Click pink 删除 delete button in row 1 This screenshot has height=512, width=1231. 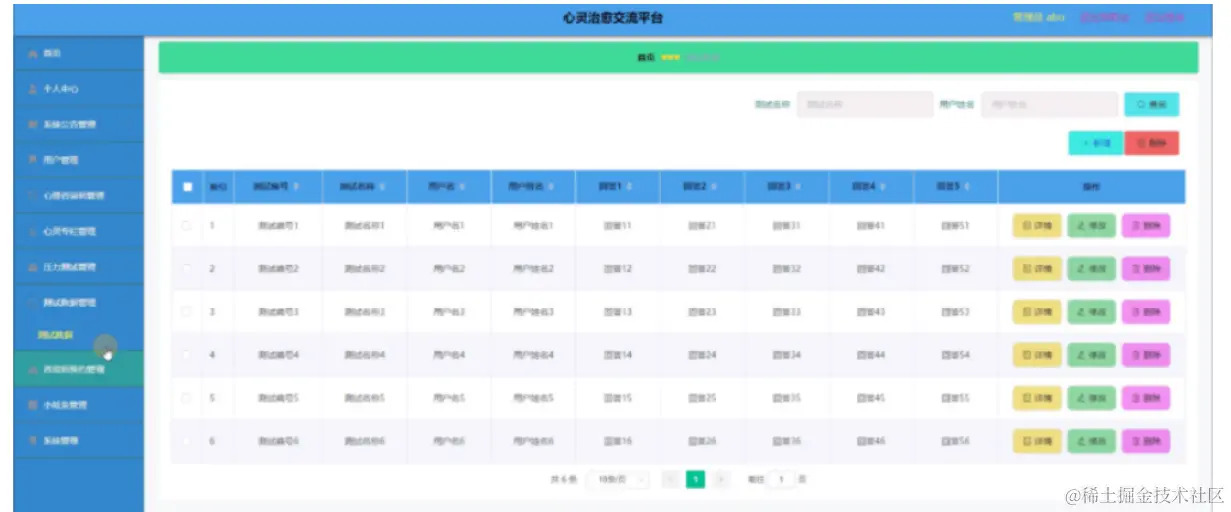coord(1146,226)
